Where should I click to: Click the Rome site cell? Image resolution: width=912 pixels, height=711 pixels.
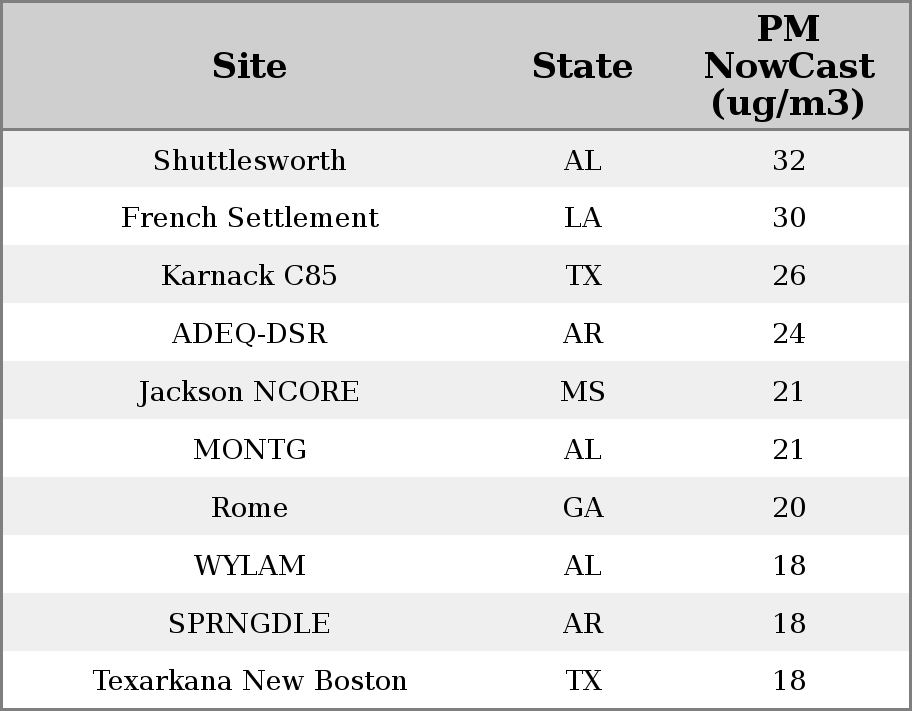pyautogui.click(x=250, y=508)
